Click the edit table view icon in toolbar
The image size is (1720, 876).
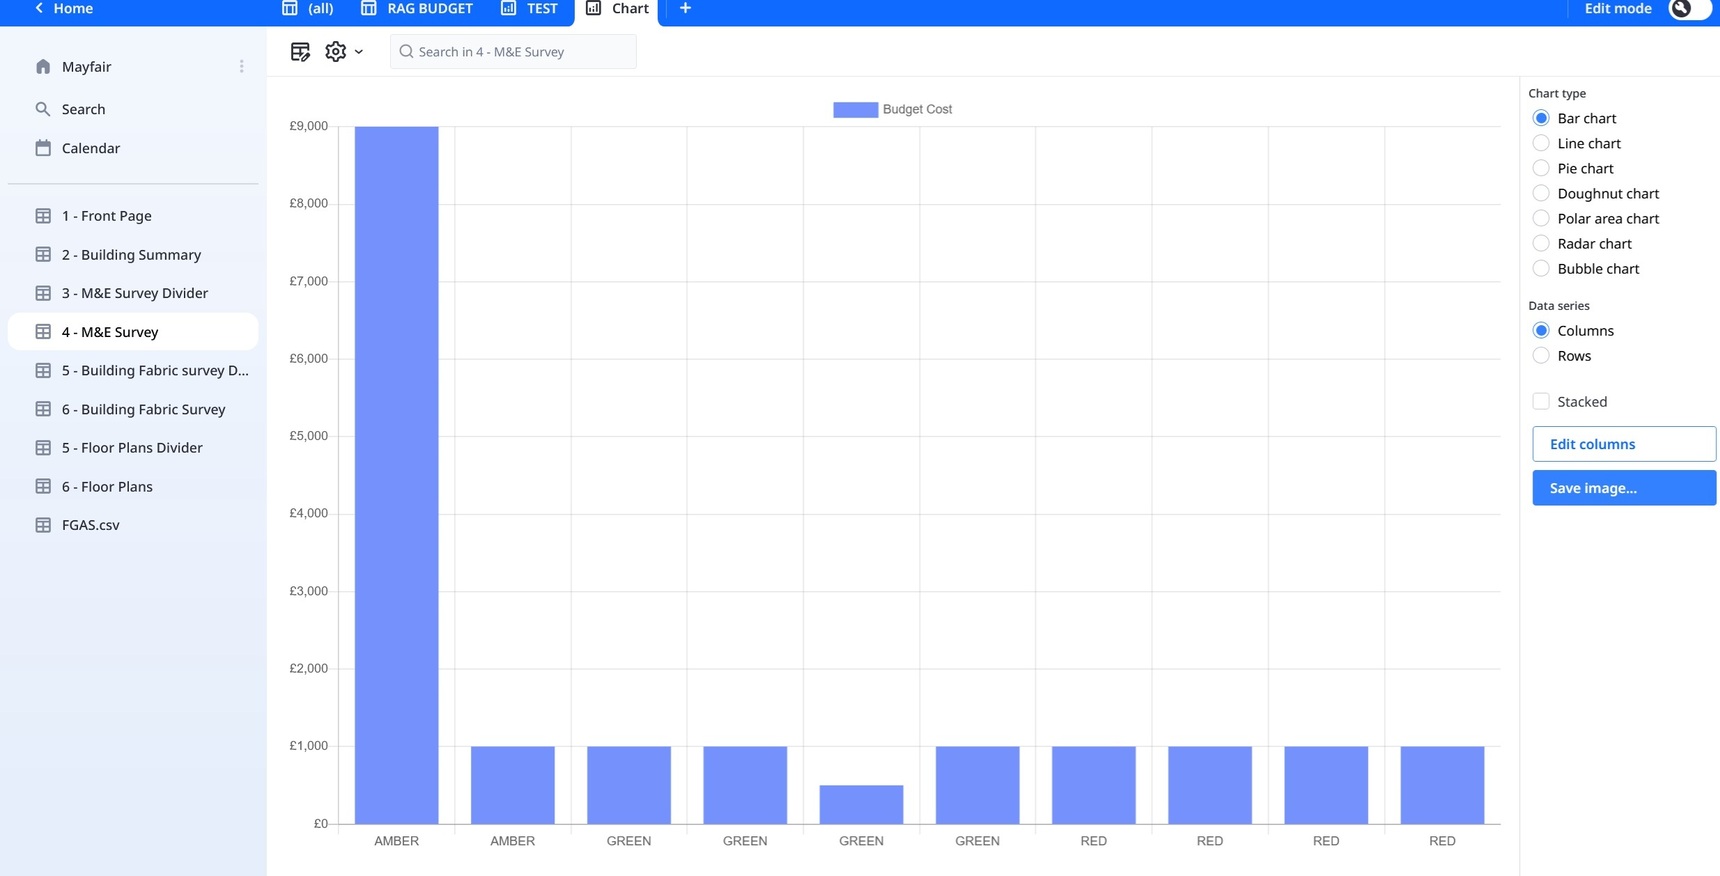[300, 52]
